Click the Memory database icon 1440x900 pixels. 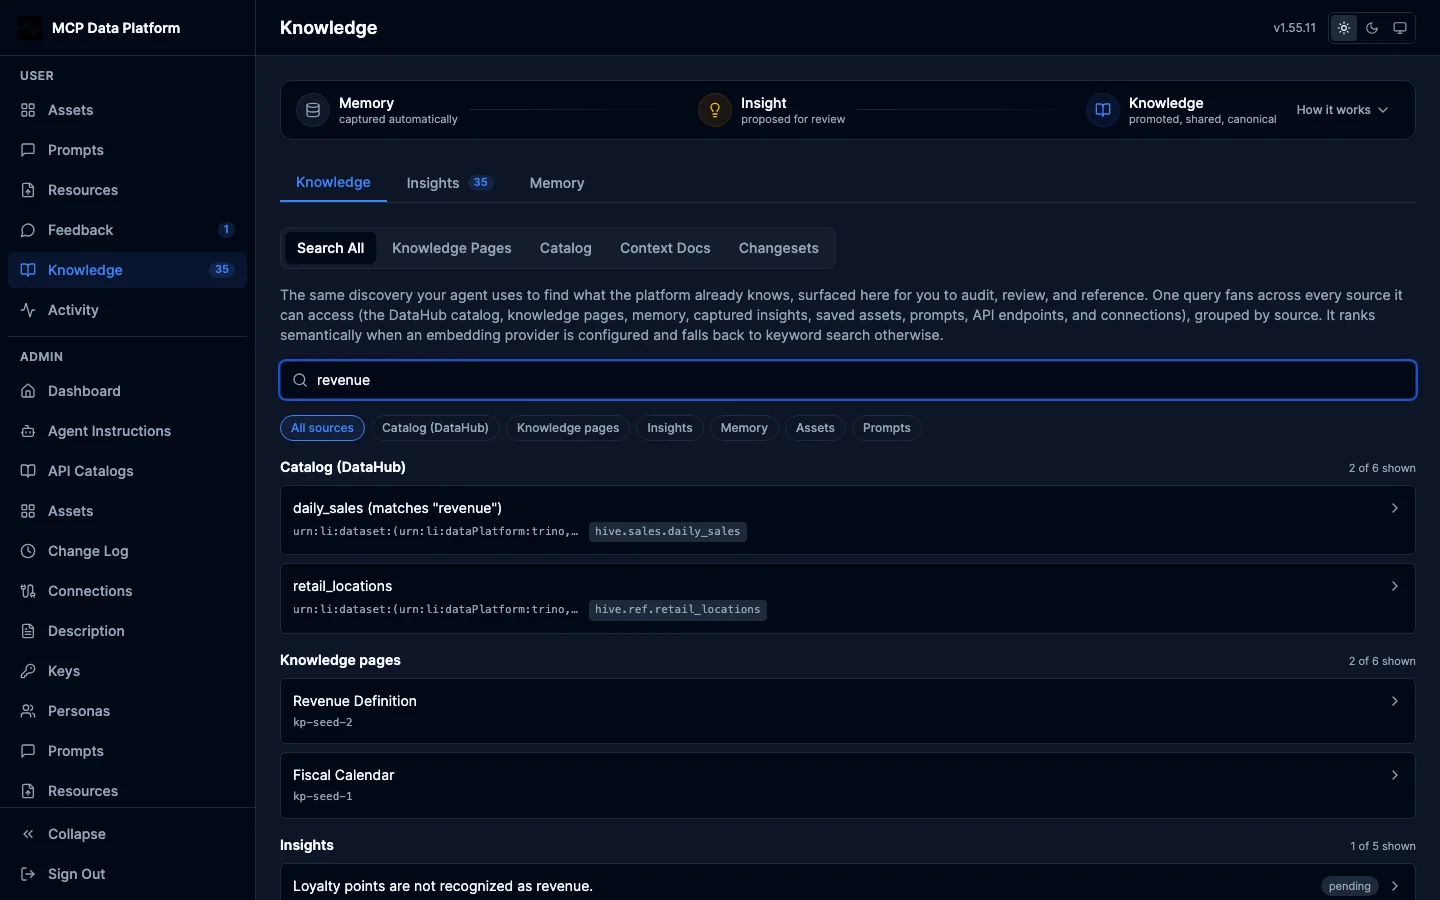(x=313, y=110)
